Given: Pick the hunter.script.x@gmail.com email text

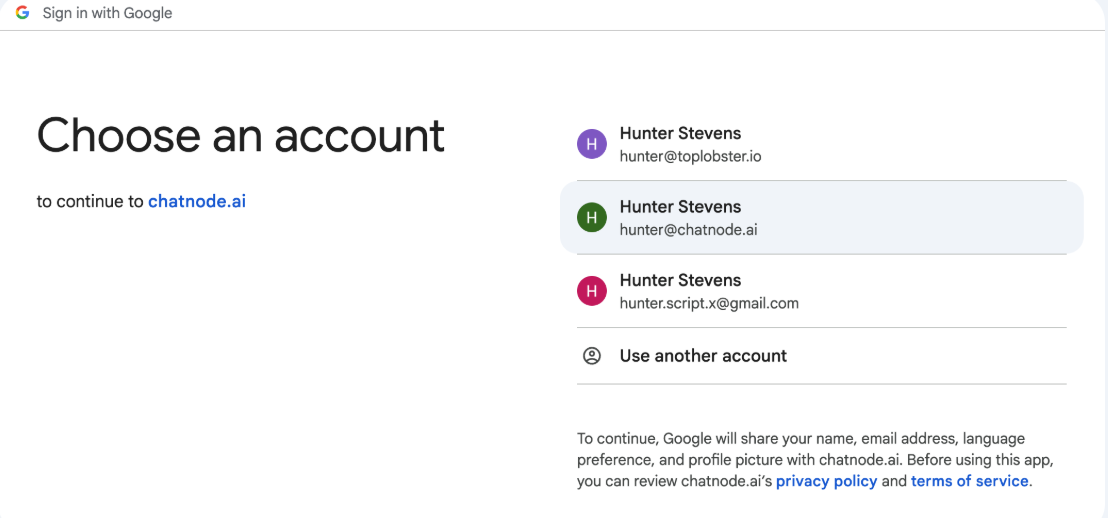Looking at the screenshot, I should pyautogui.click(x=709, y=304).
